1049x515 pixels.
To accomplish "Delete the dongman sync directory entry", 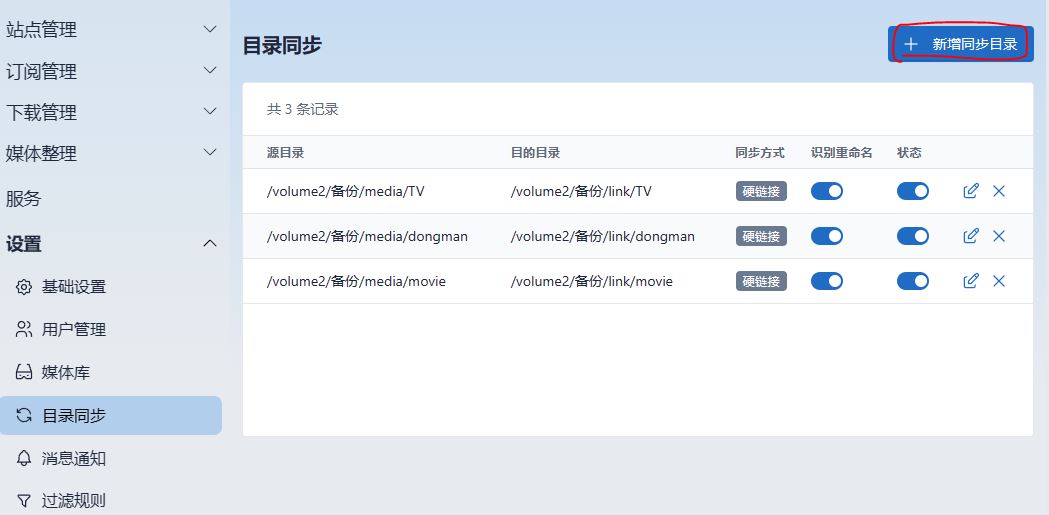I will (999, 236).
